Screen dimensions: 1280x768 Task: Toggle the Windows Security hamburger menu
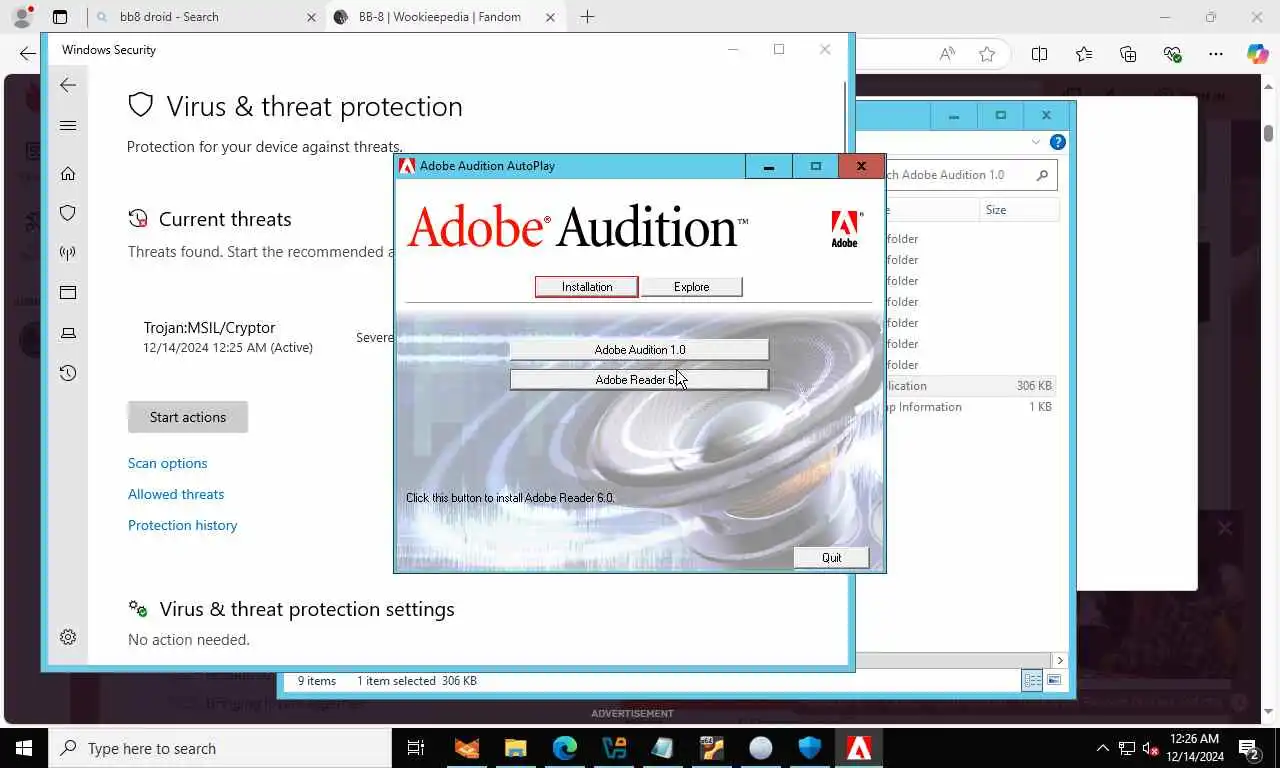(x=68, y=125)
